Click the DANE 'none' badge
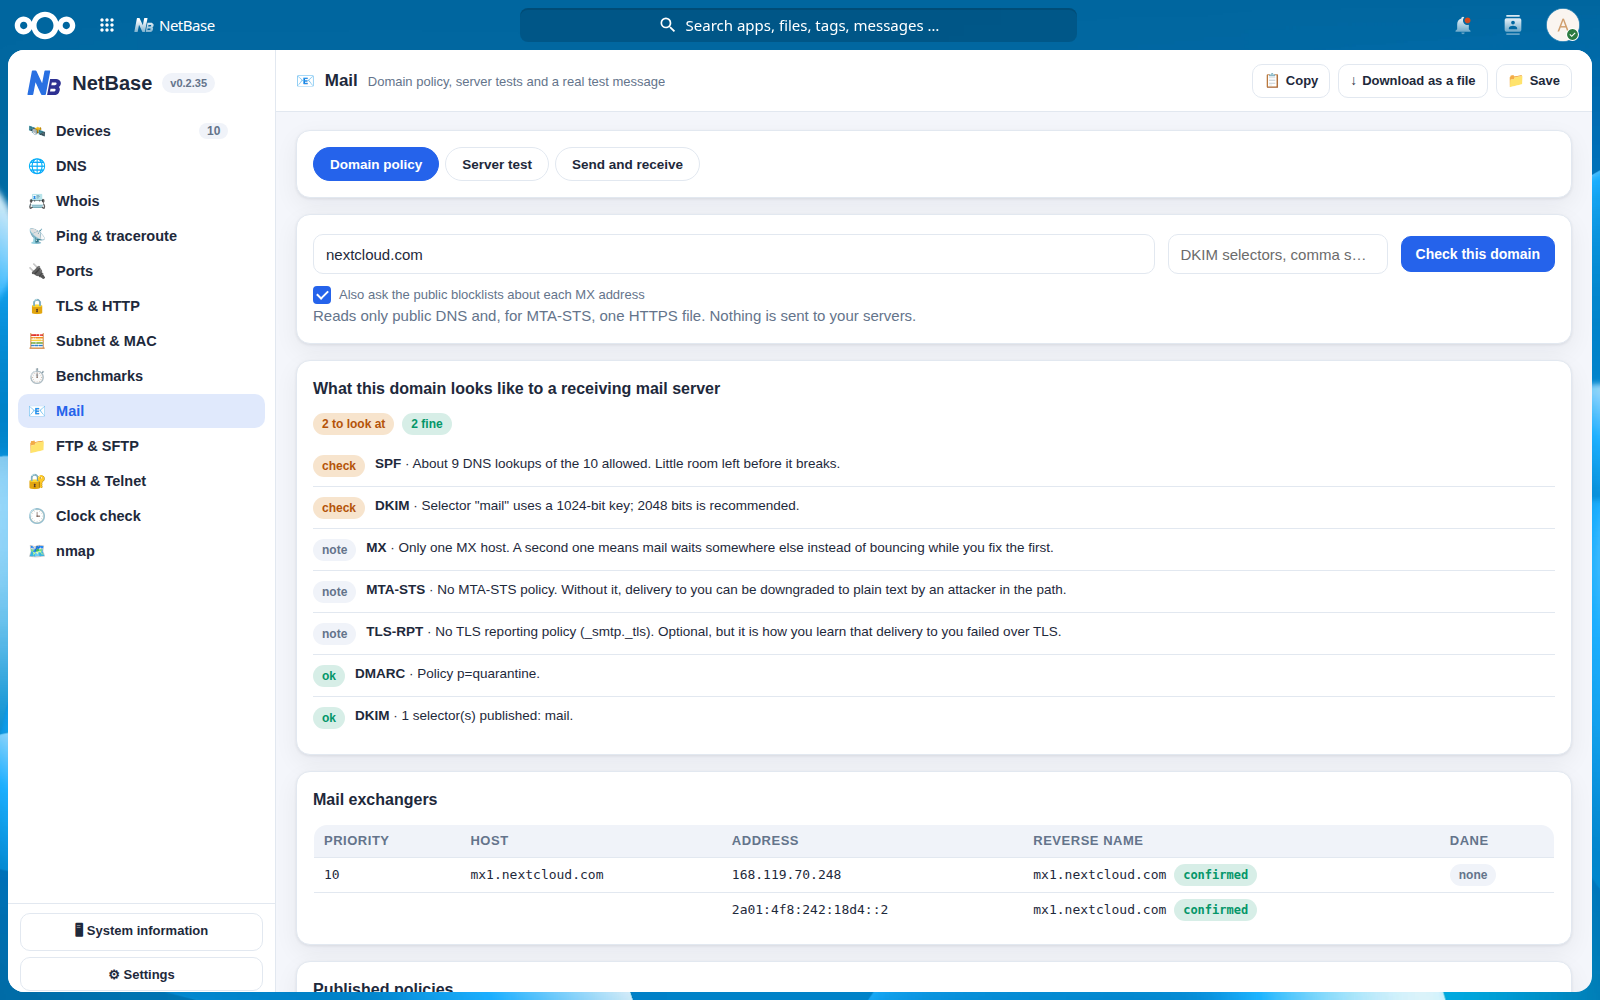The height and width of the screenshot is (1000, 1600). pos(1473,875)
